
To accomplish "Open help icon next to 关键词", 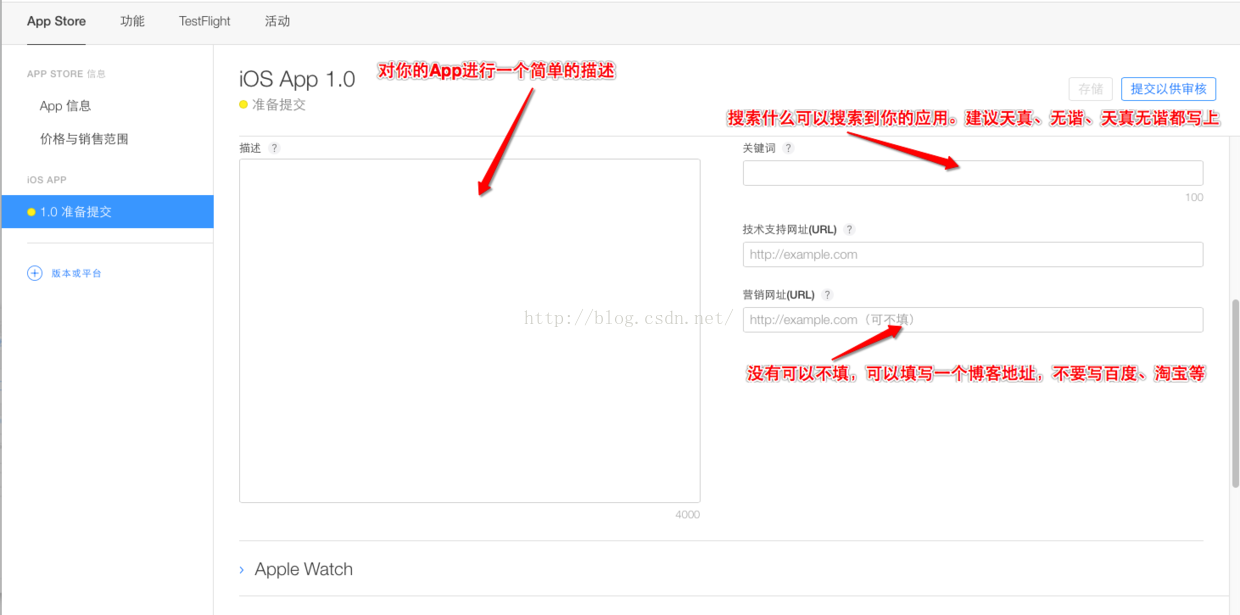I will [787, 148].
